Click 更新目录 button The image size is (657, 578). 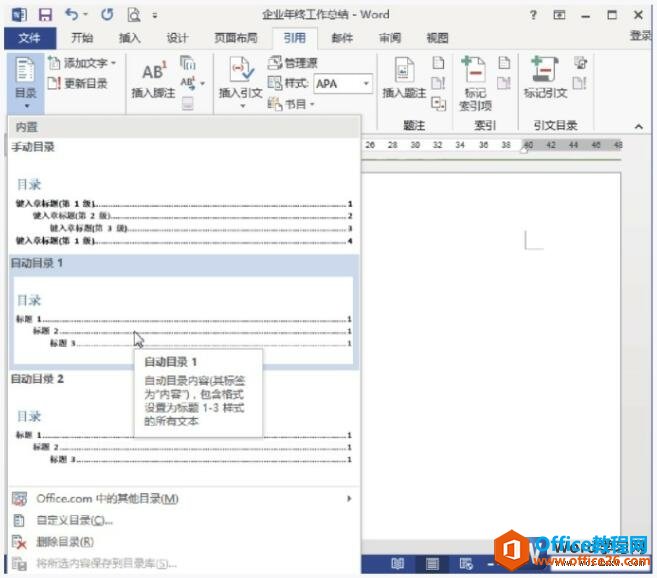coord(78,83)
